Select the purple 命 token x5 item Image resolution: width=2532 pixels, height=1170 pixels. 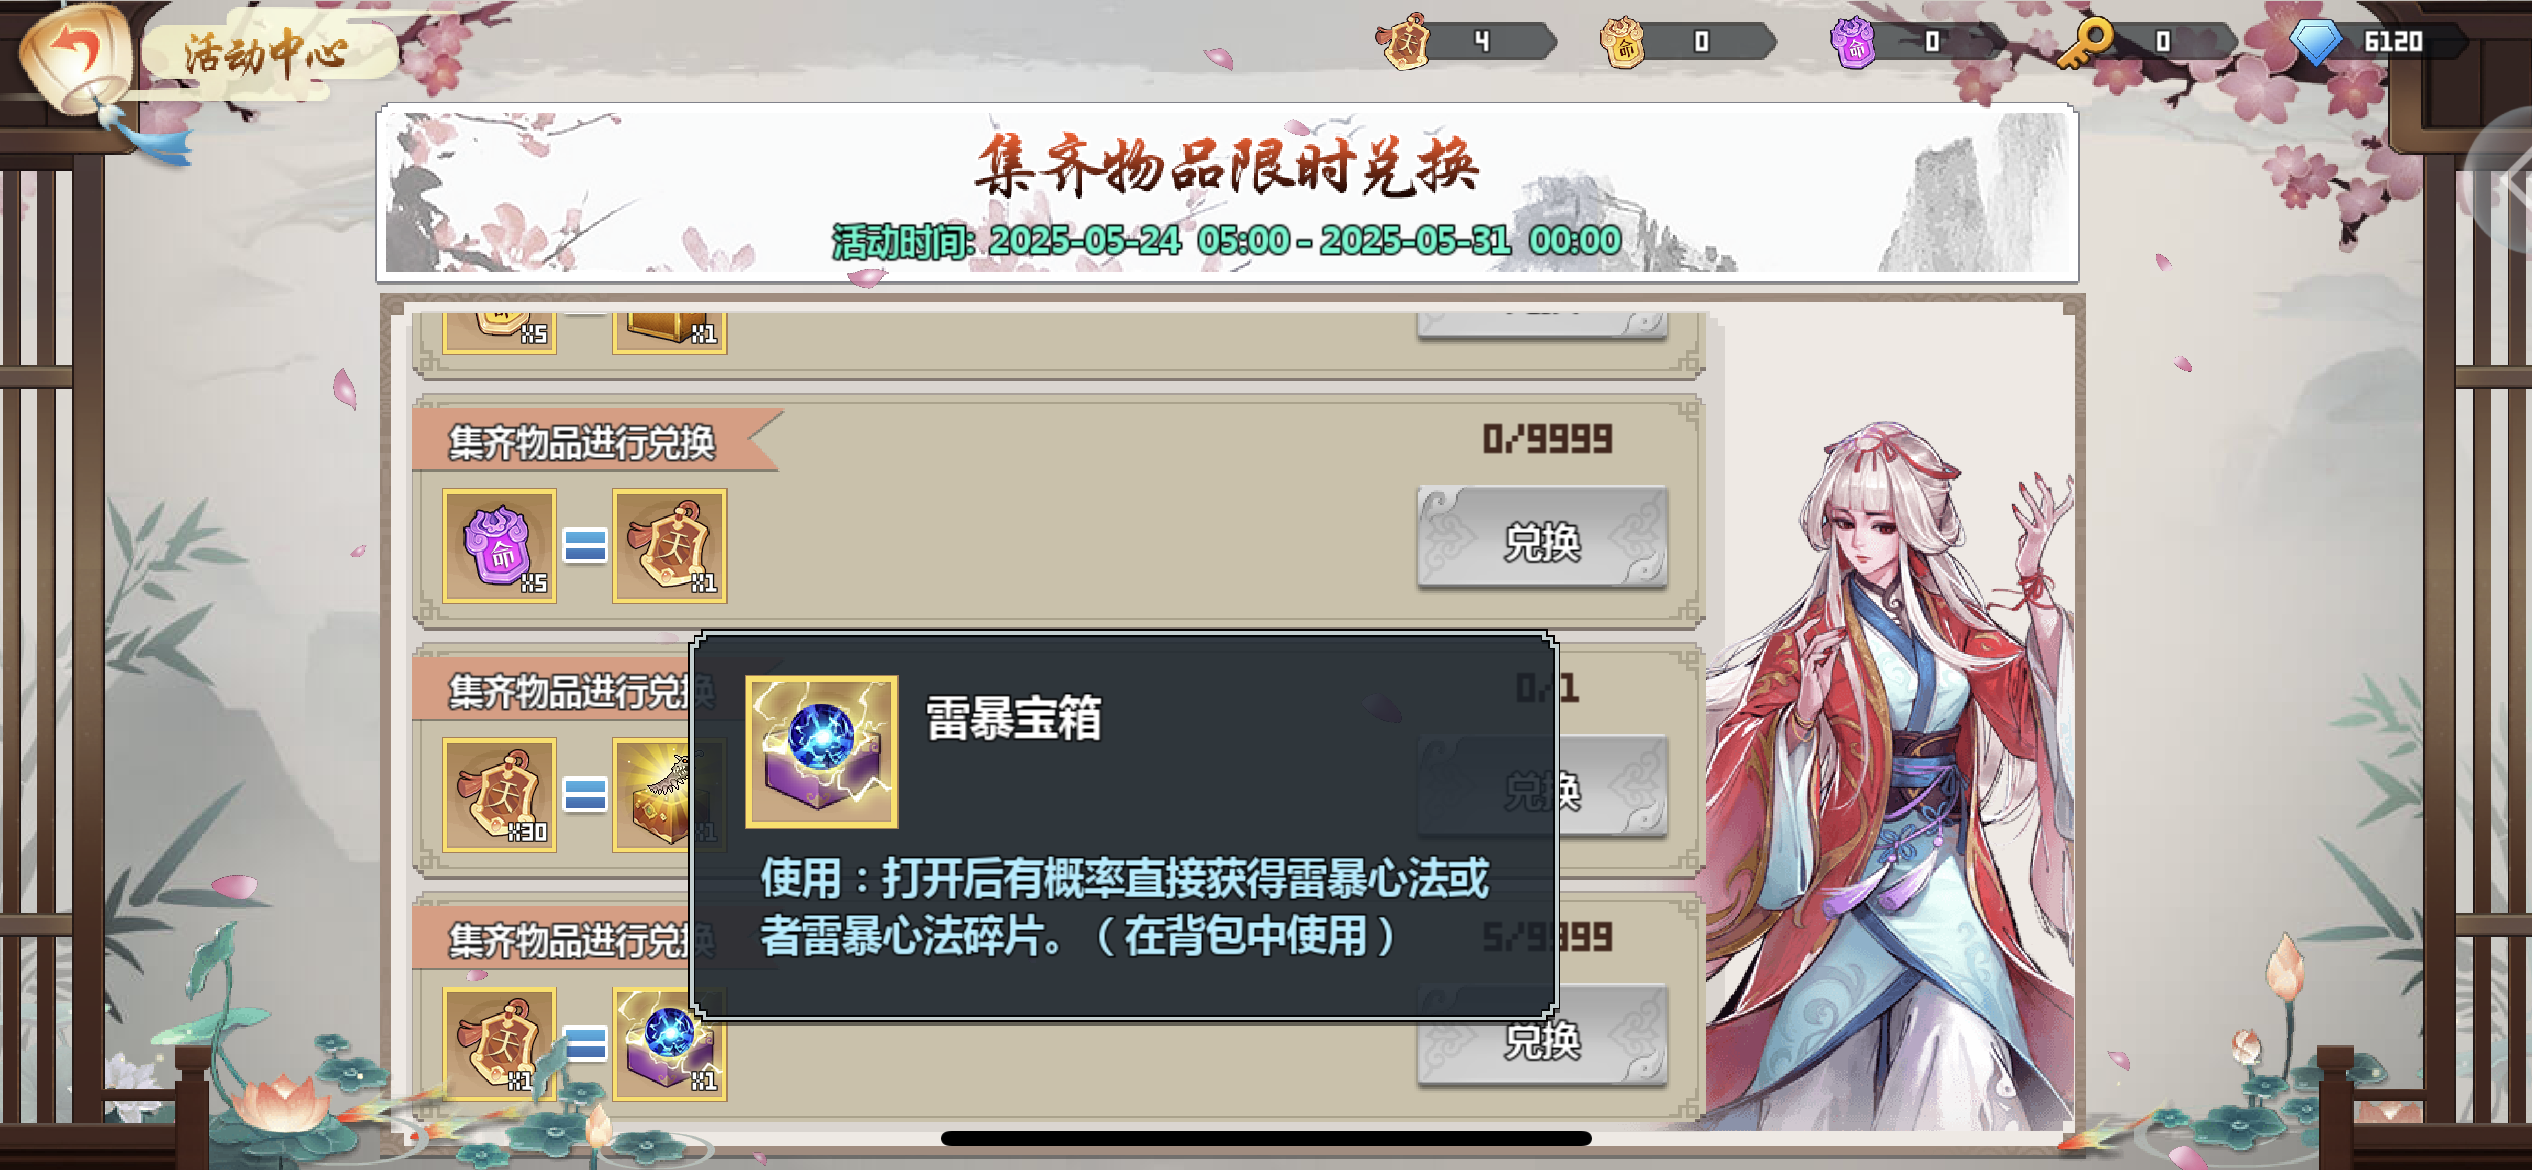500,546
